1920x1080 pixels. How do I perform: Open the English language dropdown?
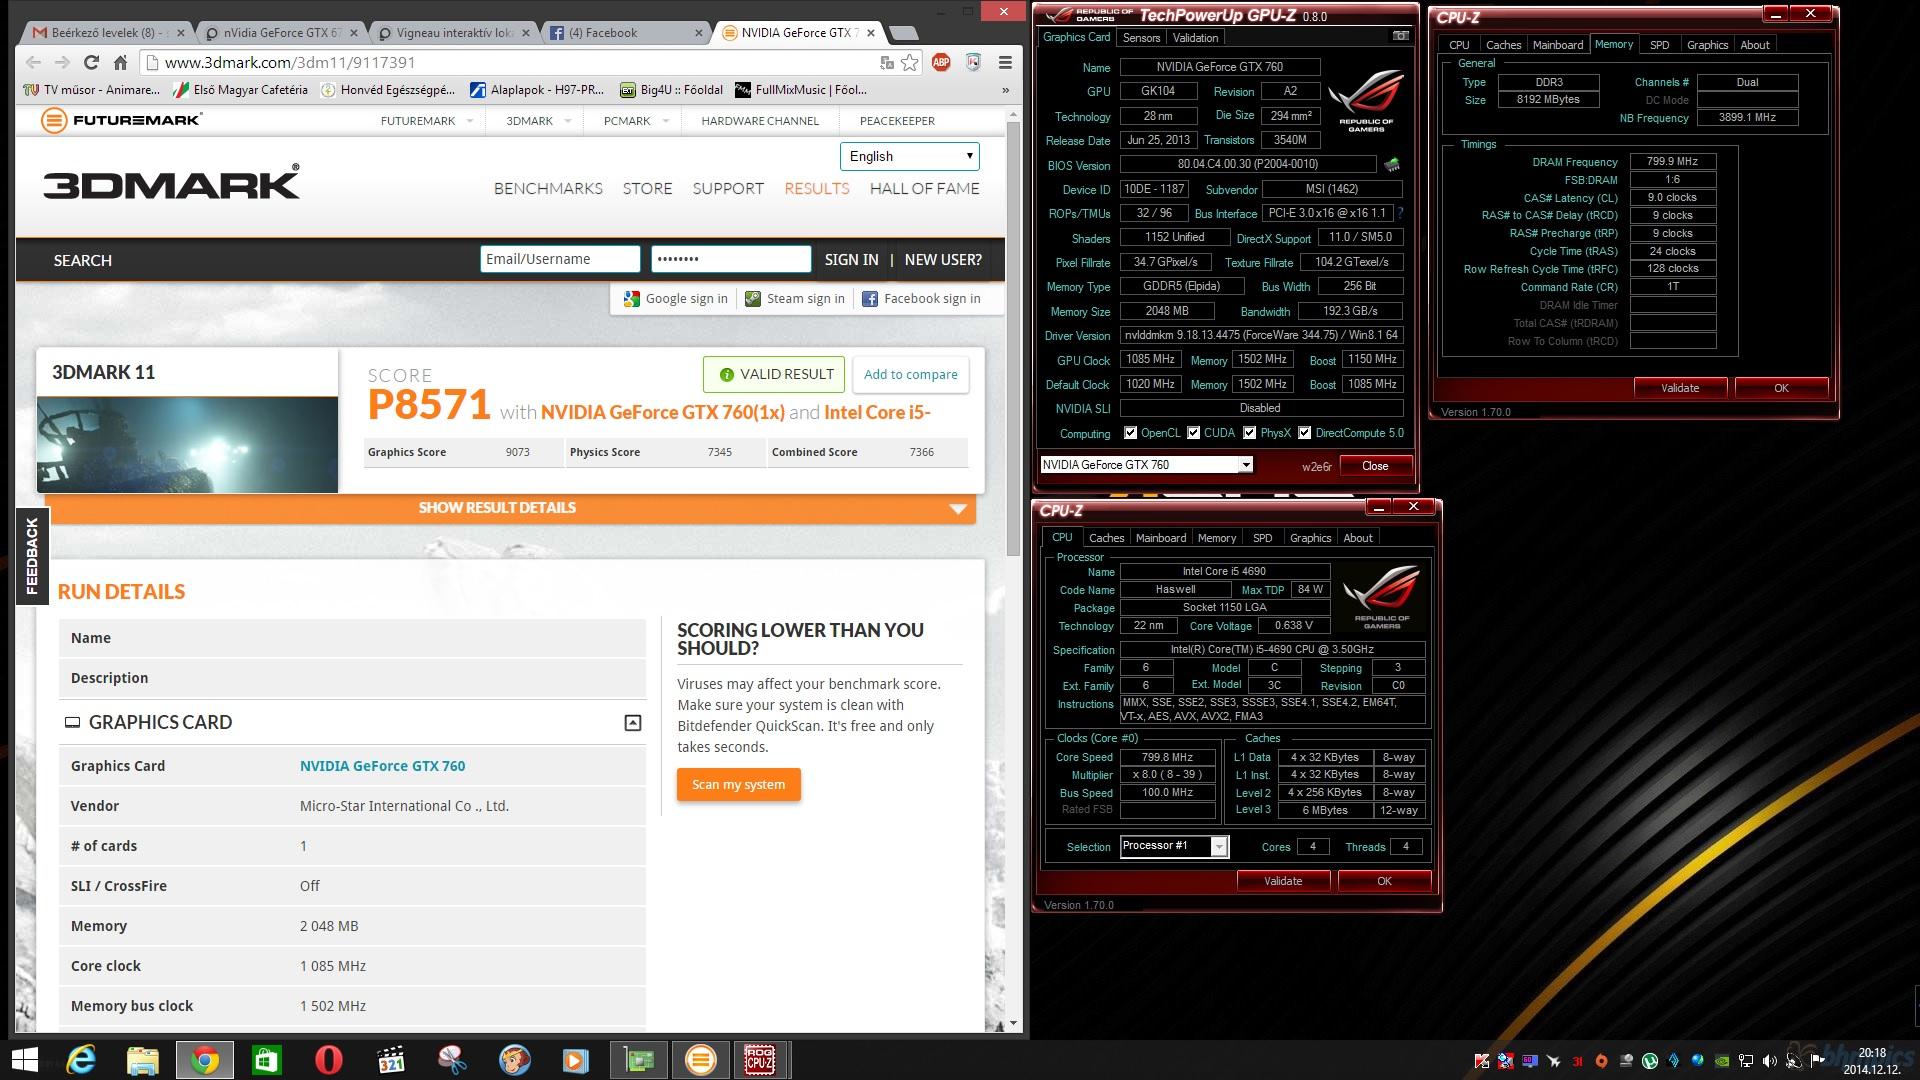(909, 156)
